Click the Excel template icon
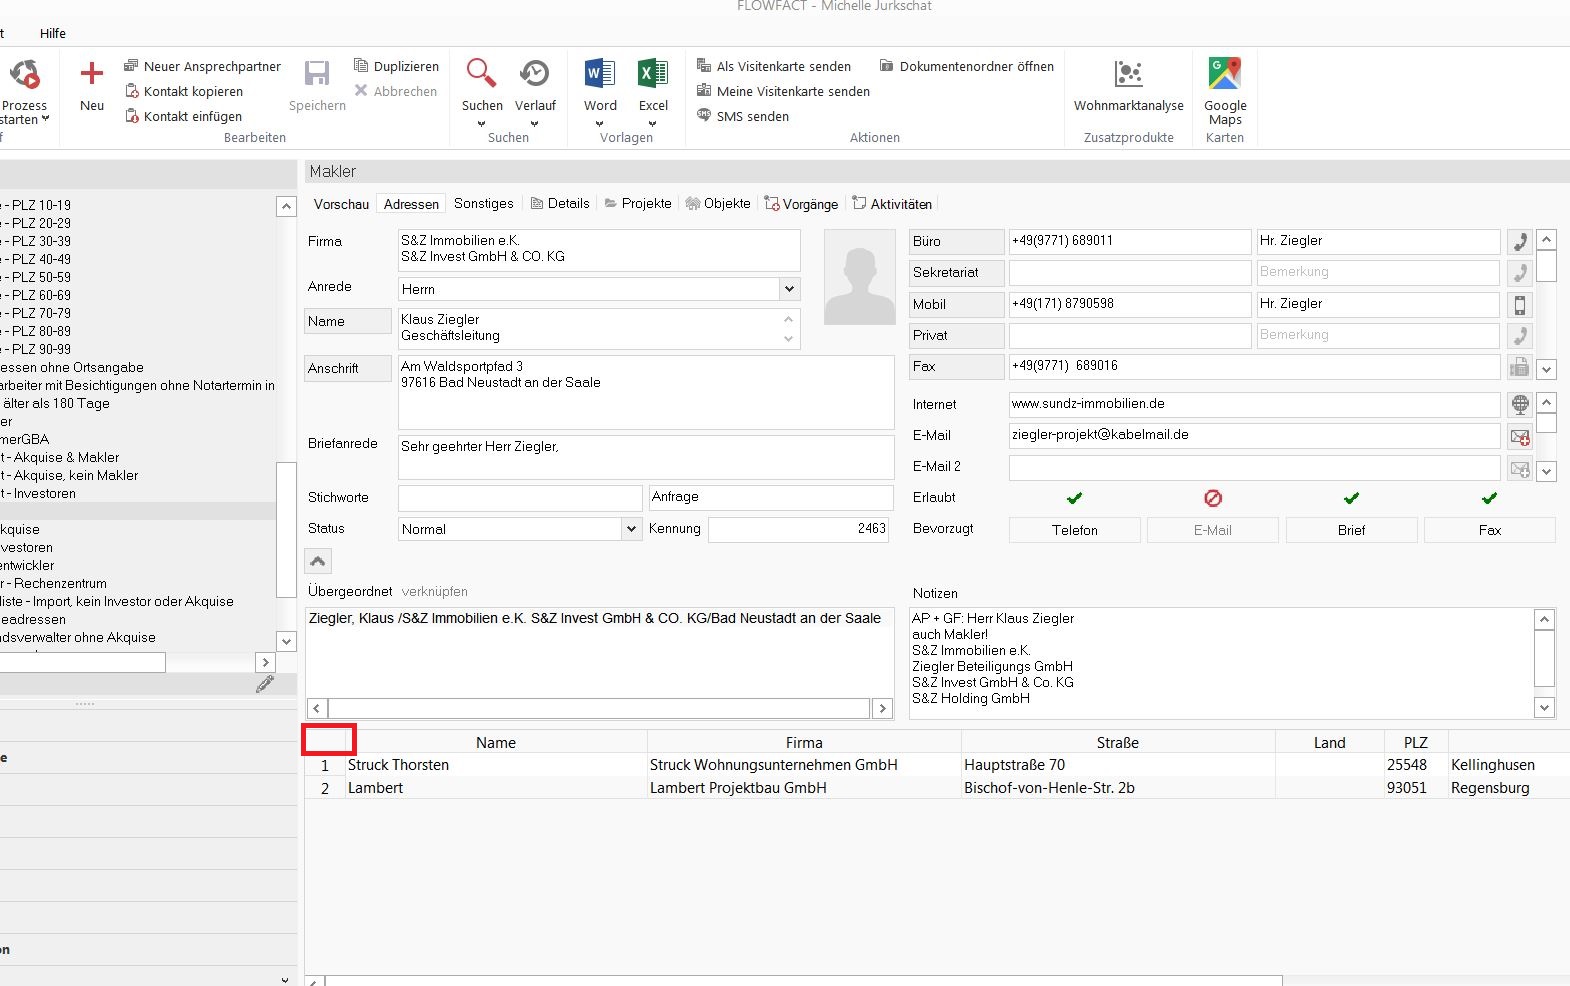 [x=653, y=75]
